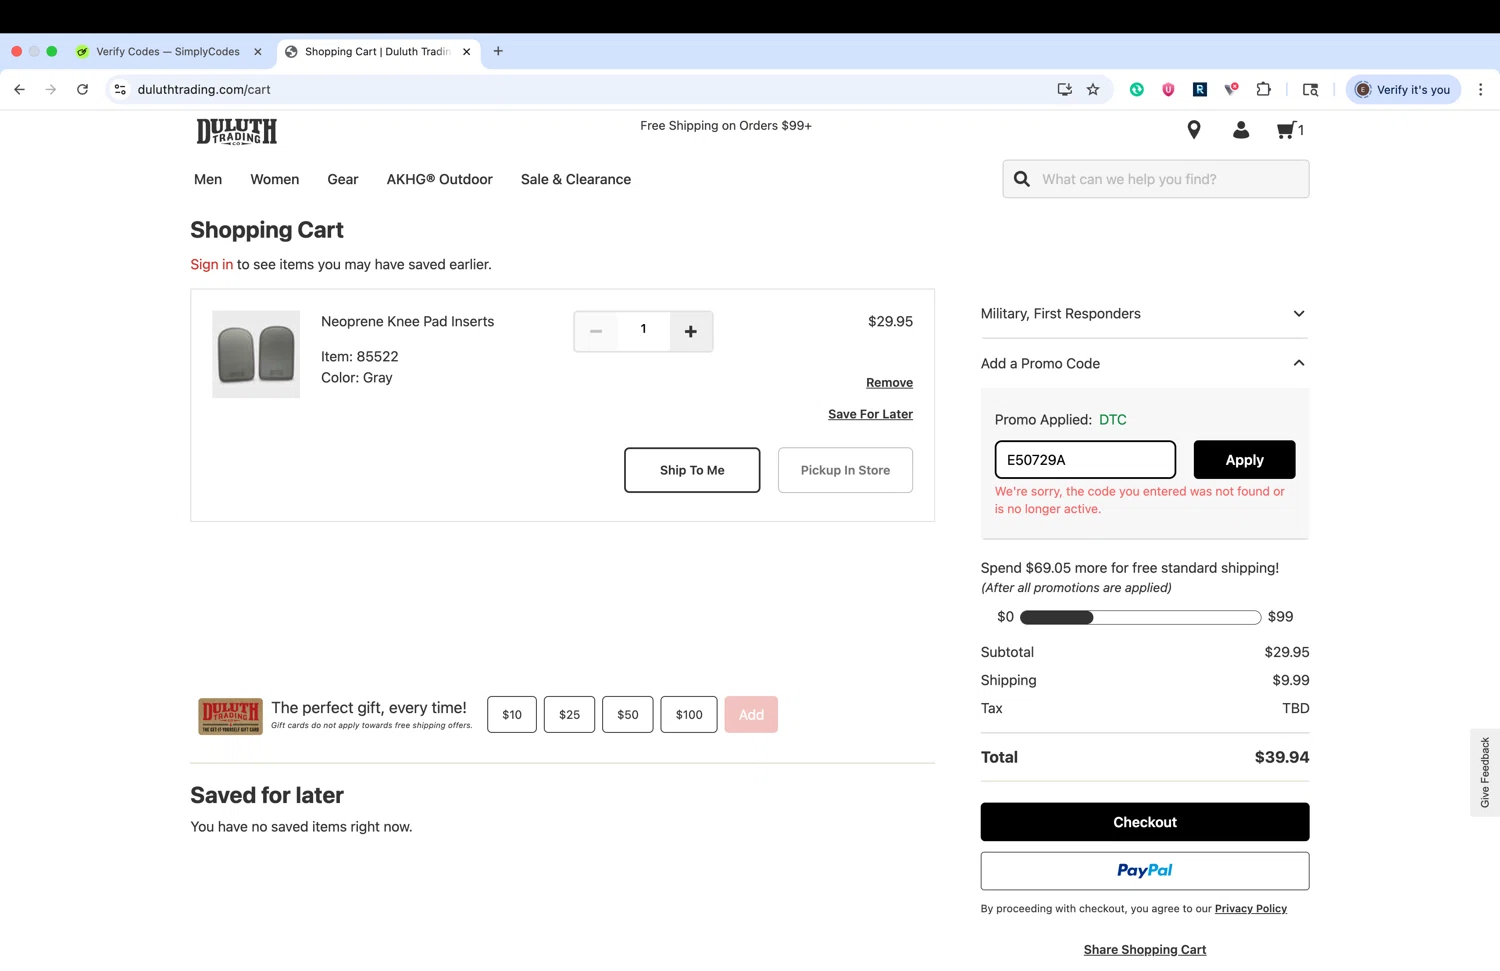Screen dimensions: 1500x971
Task: Click the browser address bar URL
Action: pyautogui.click(x=204, y=90)
